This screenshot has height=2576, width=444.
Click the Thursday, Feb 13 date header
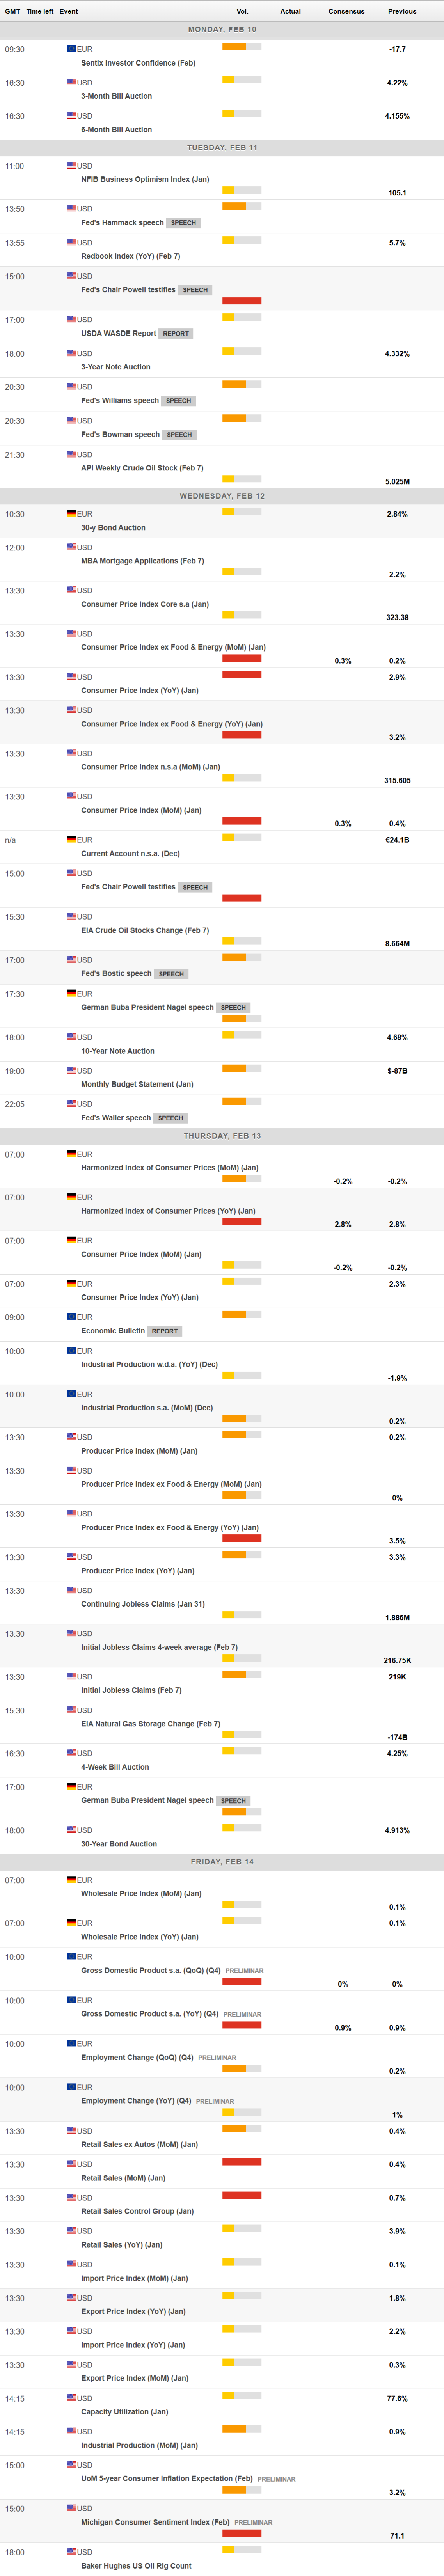[x=222, y=1136]
